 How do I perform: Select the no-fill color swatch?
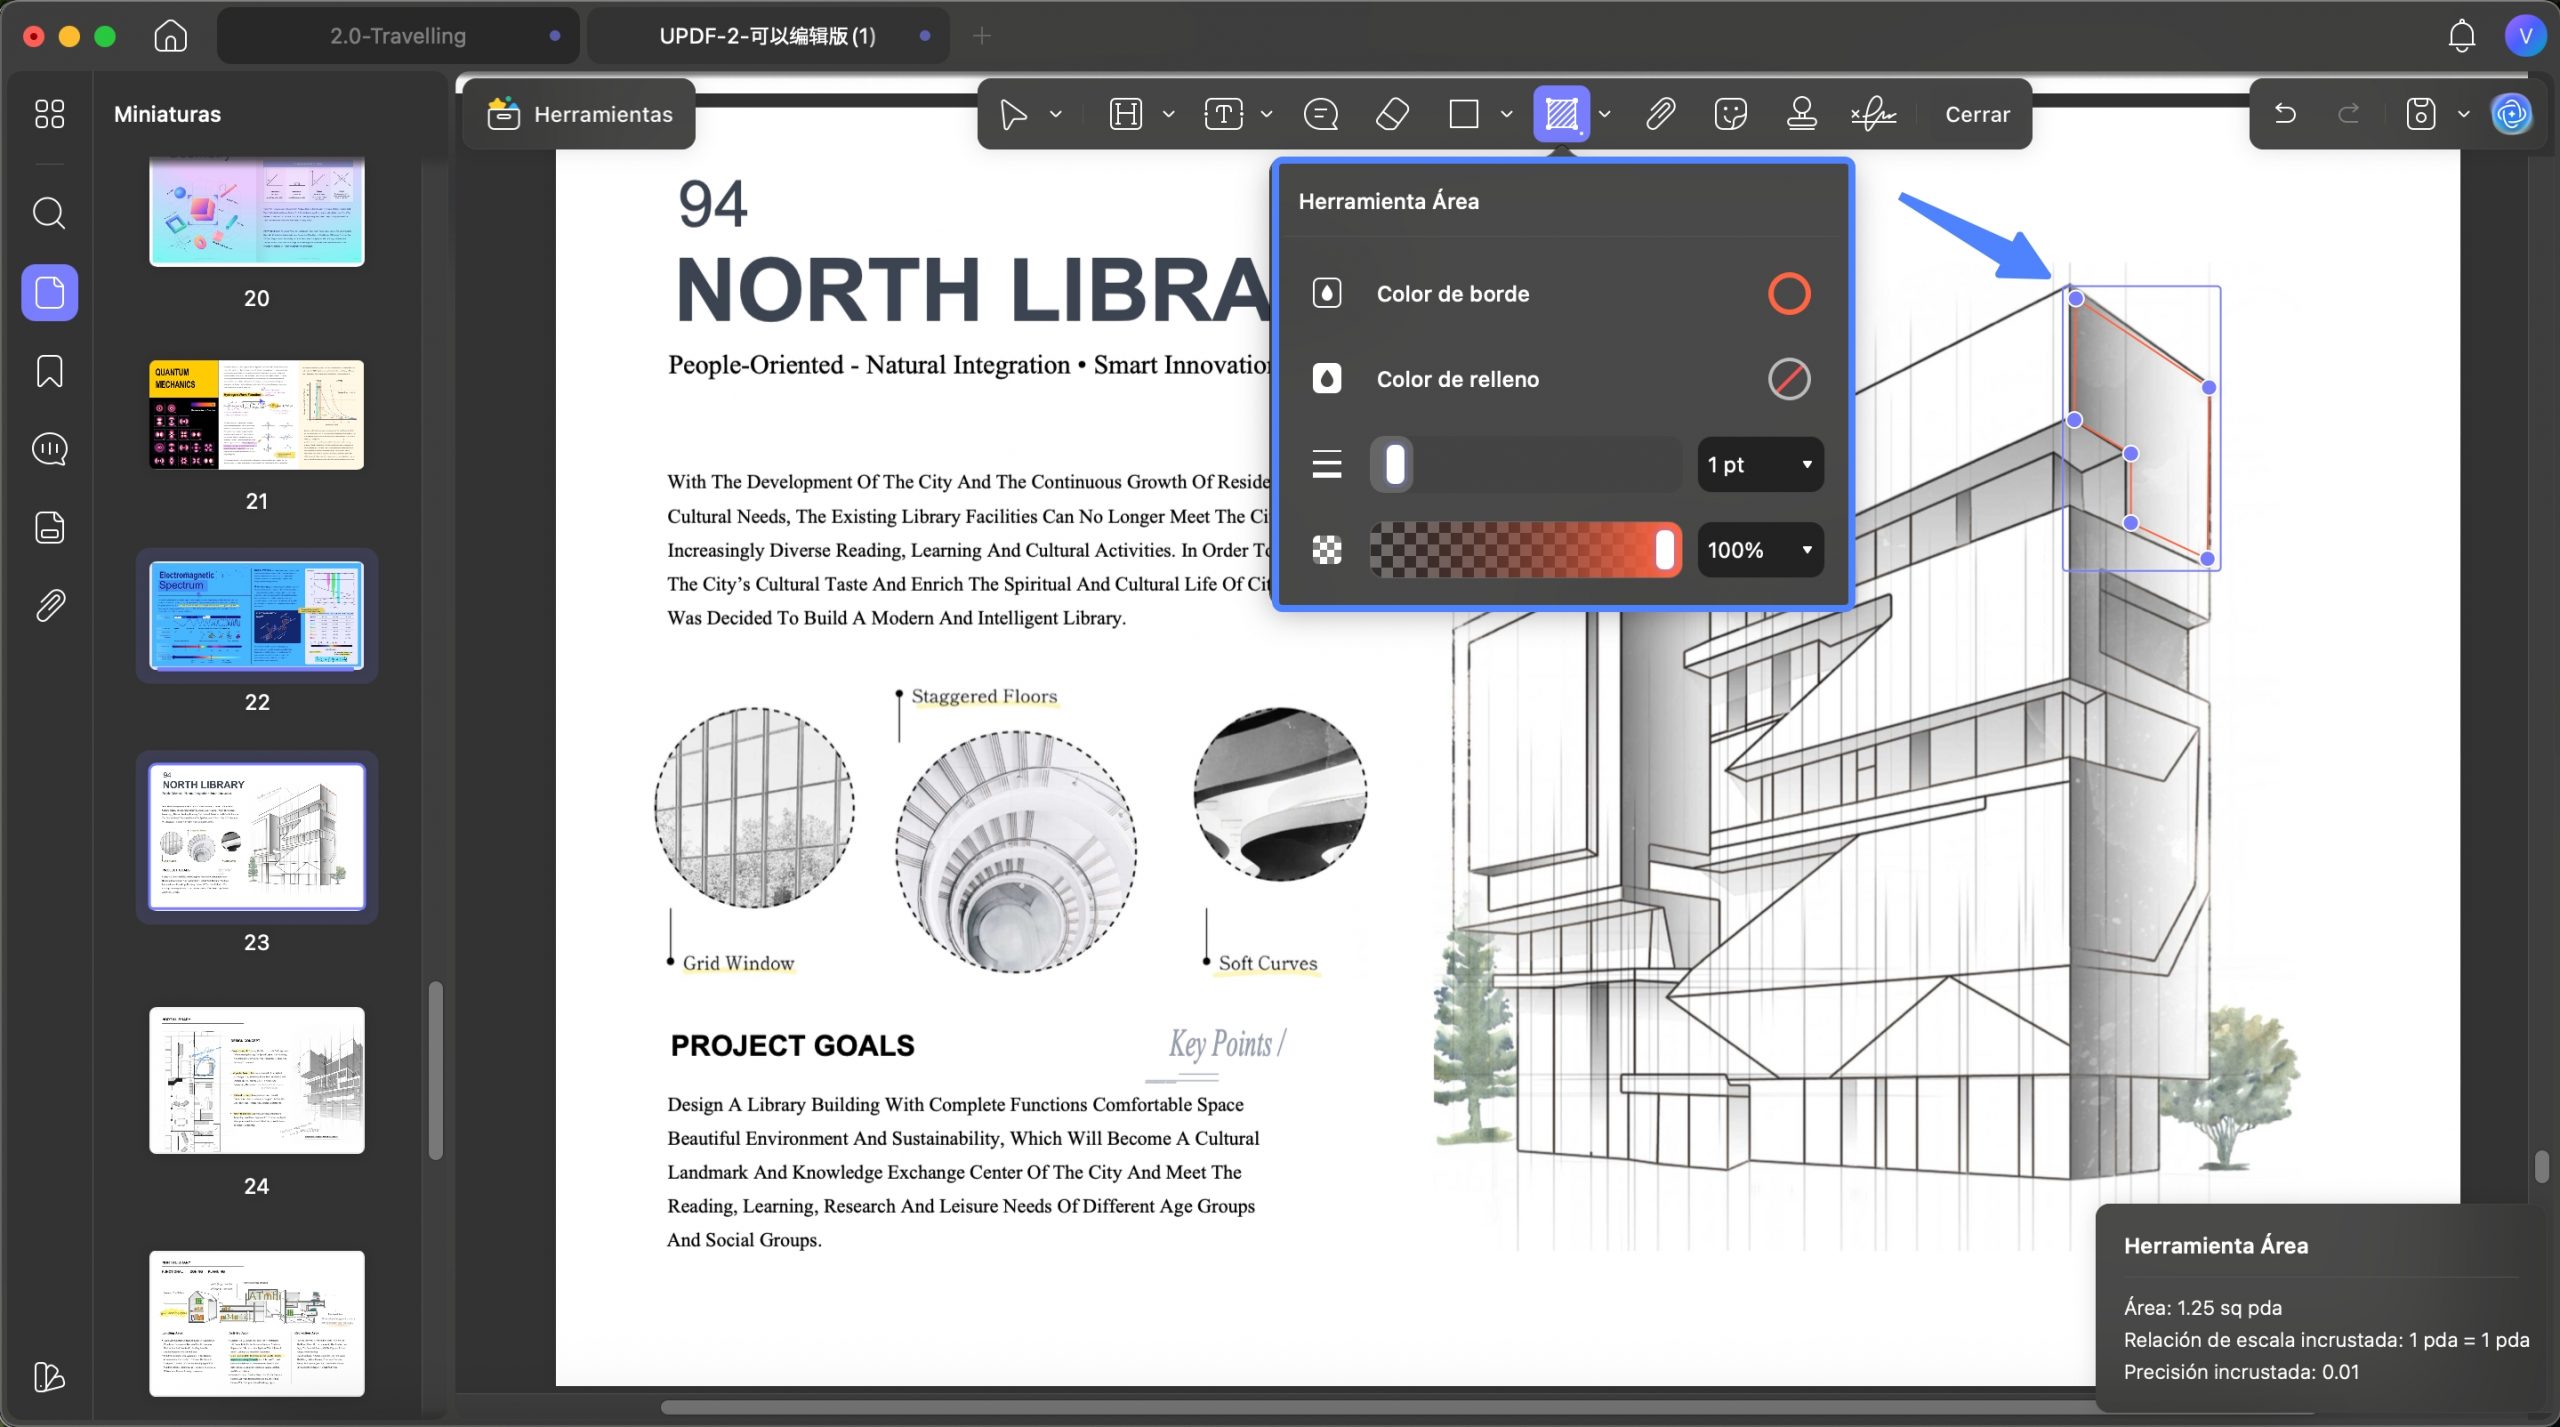pyautogui.click(x=1789, y=379)
